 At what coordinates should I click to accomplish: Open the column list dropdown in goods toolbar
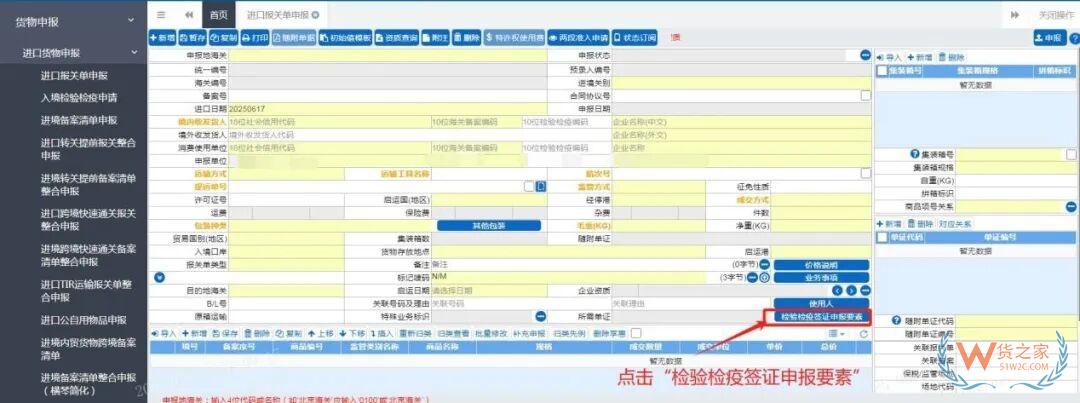point(836,333)
